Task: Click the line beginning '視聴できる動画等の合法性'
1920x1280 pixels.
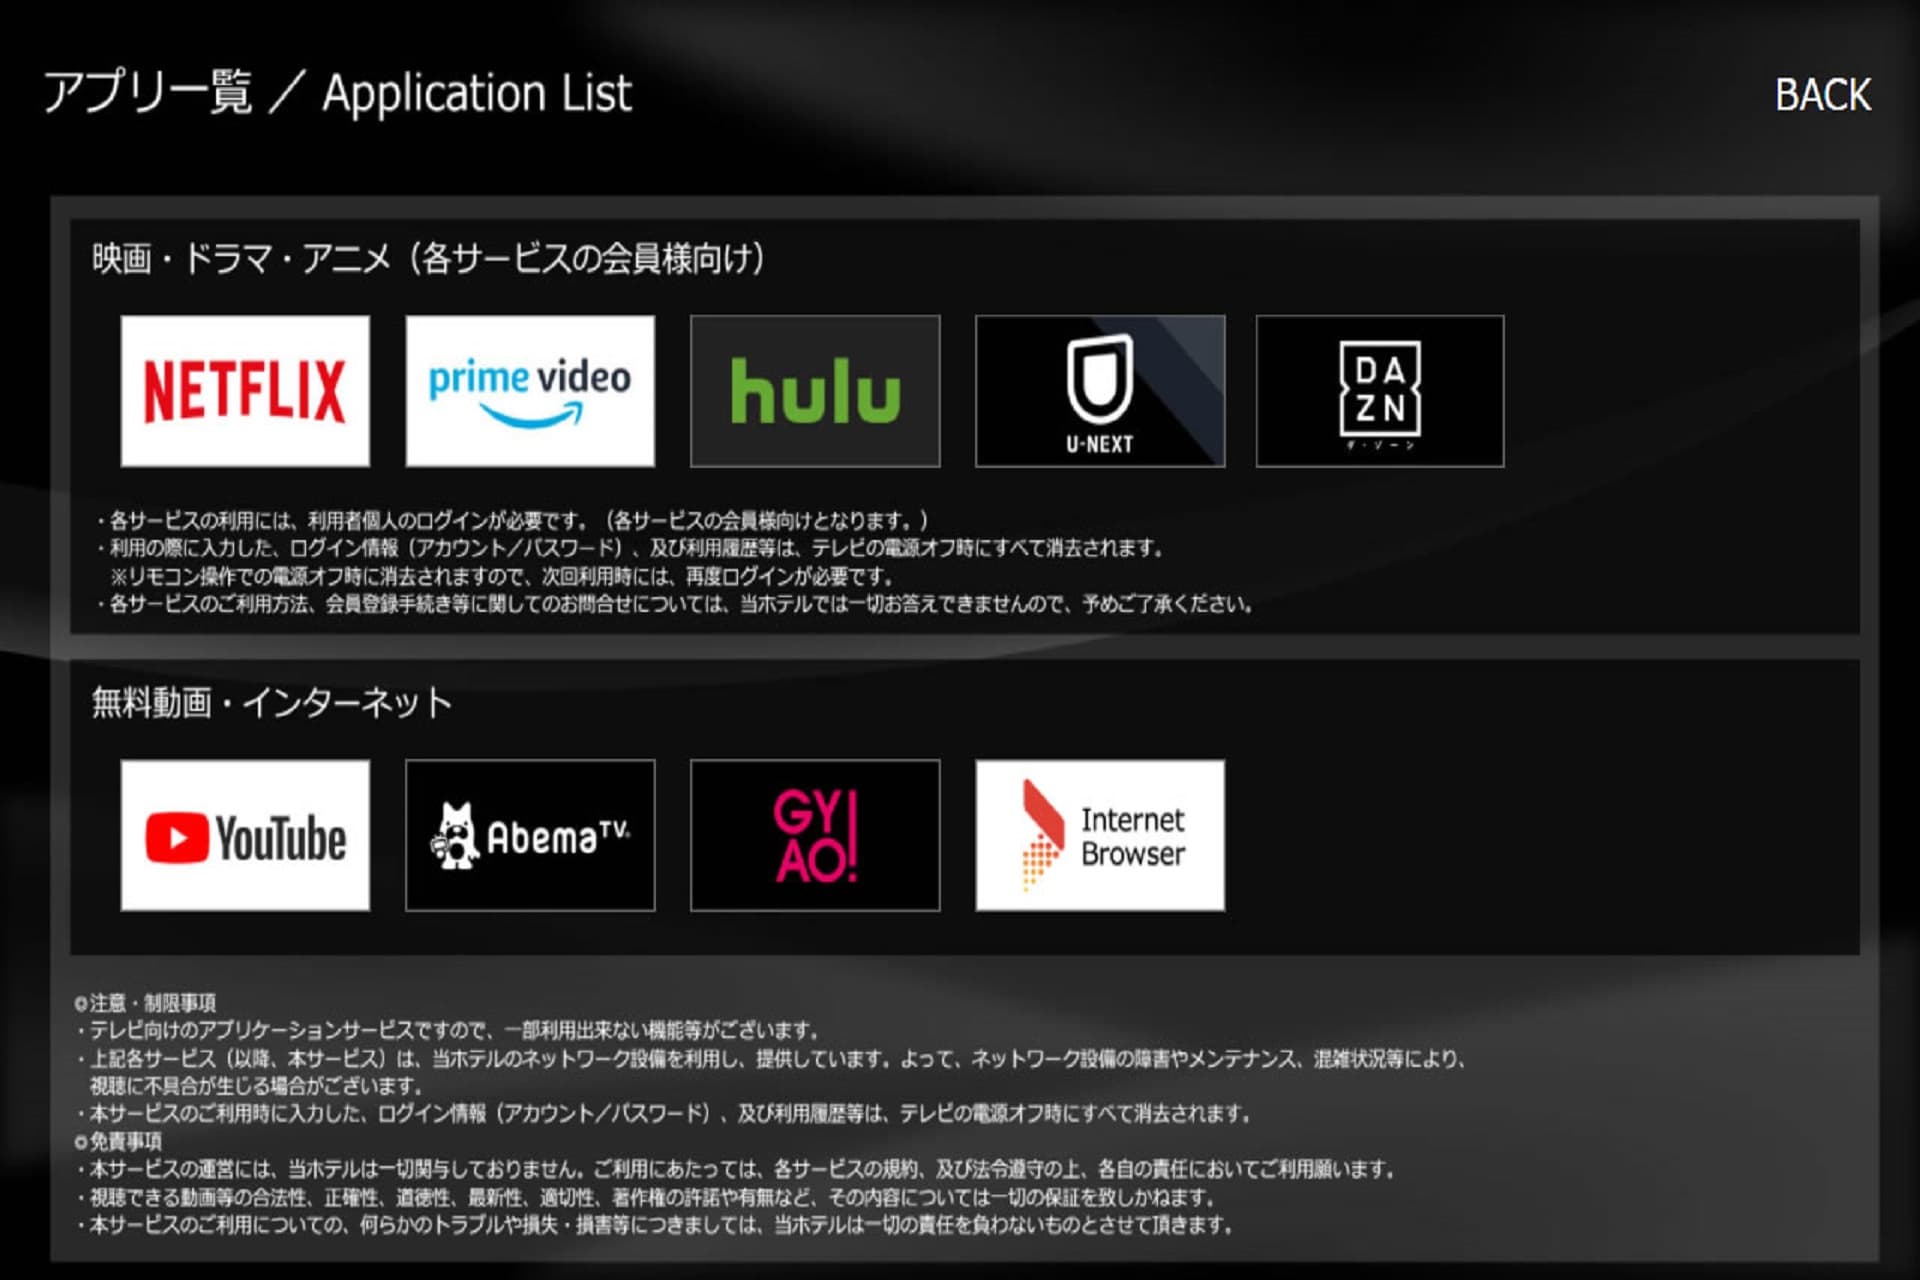Action: pos(647,1197)
